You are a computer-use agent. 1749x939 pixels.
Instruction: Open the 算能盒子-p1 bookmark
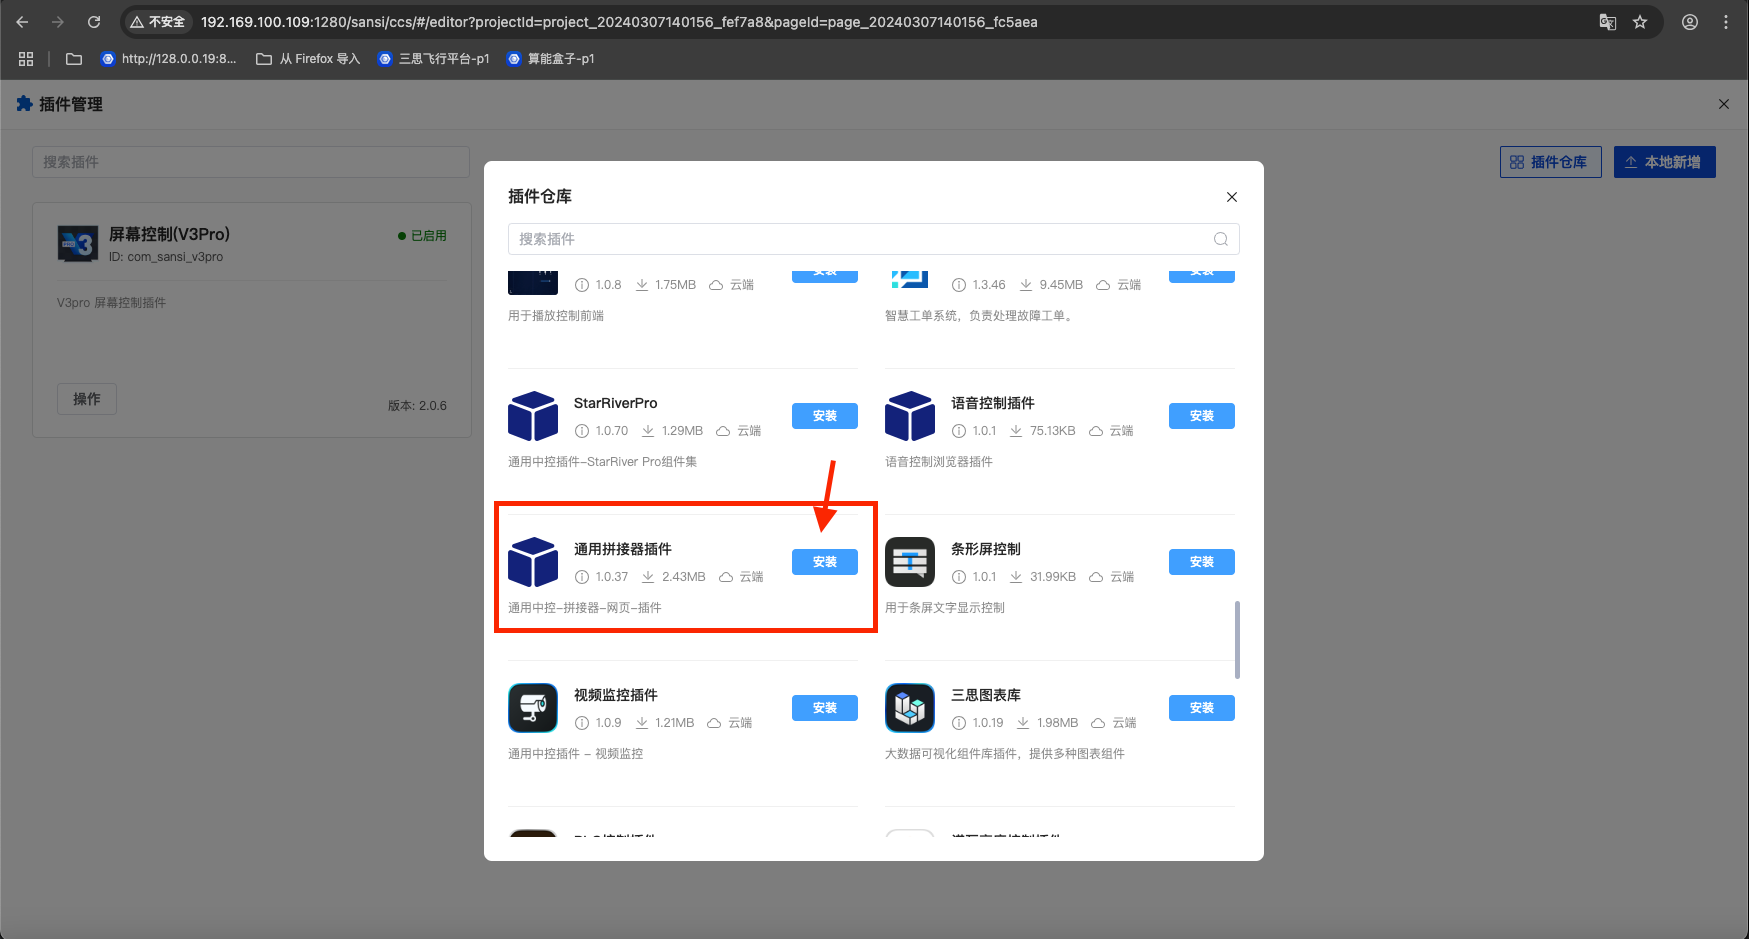[551, 59]
